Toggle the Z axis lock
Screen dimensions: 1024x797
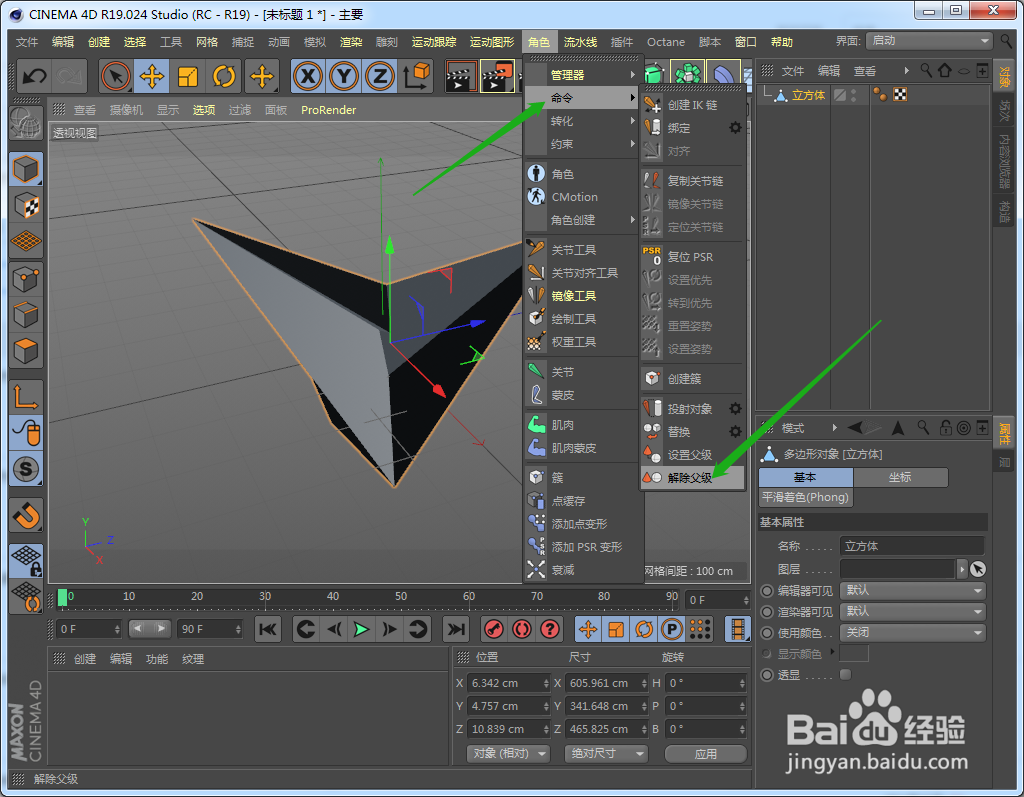(380, 76)
